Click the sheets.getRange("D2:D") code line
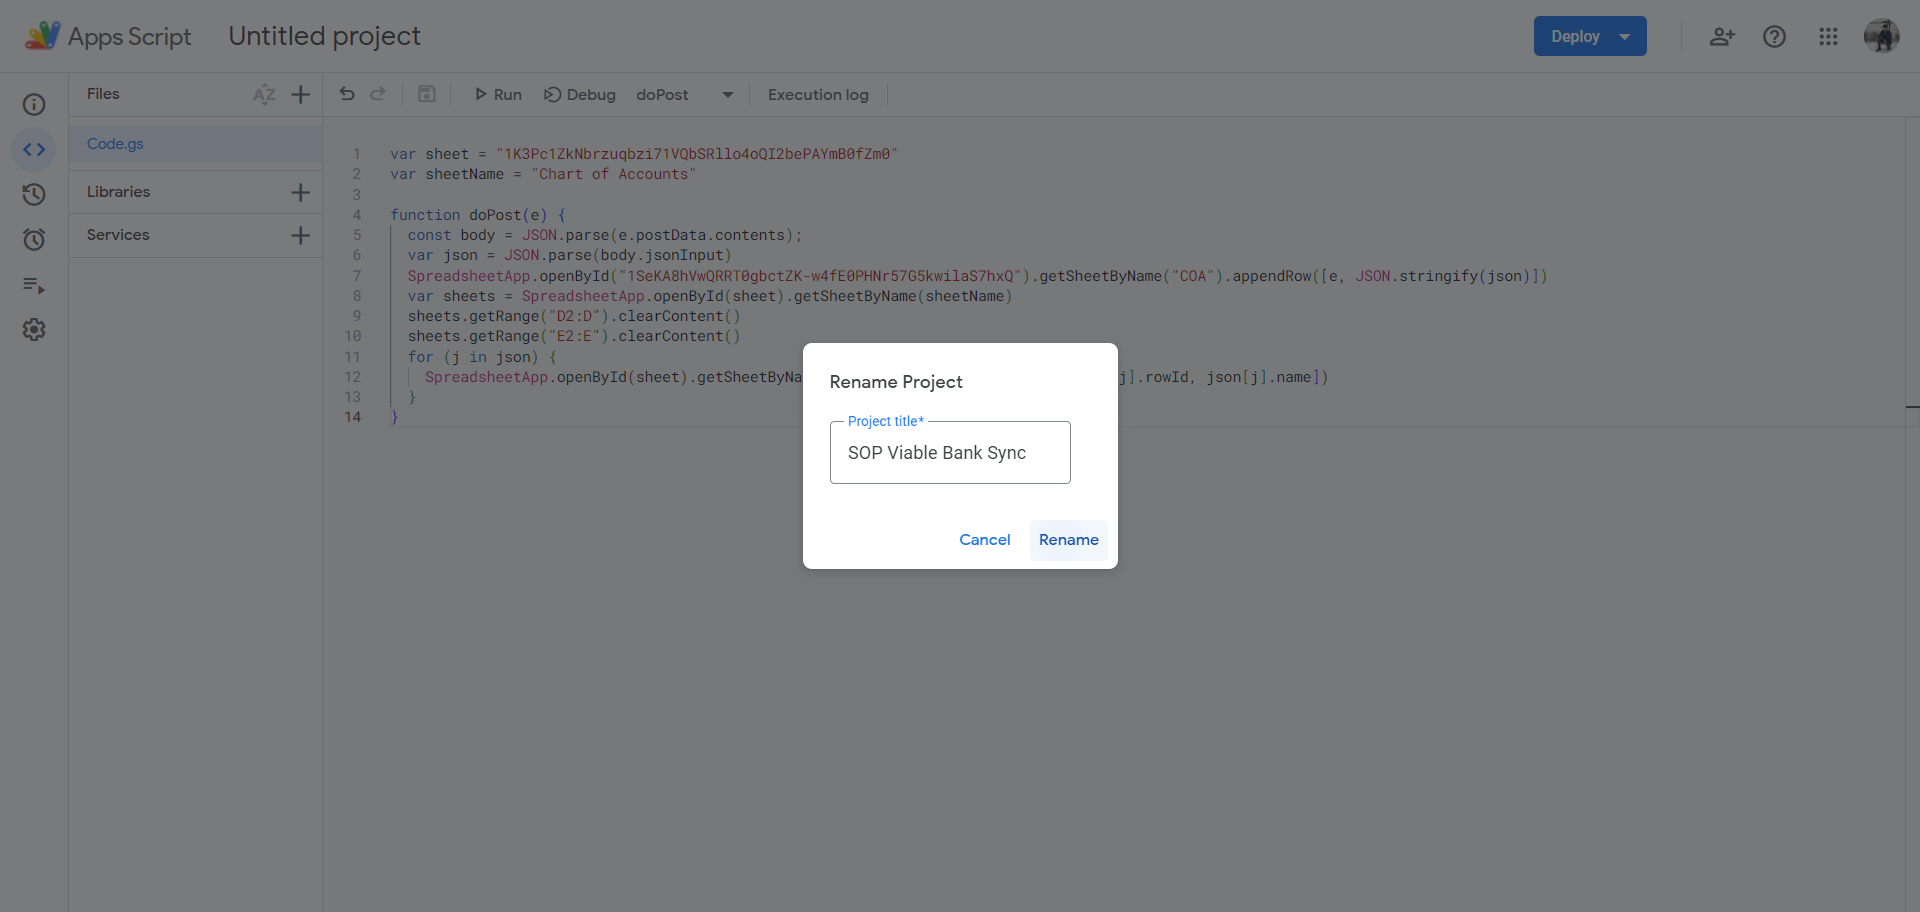The image size is (1920, 912). pyautogui.click(x=574, y=316)
